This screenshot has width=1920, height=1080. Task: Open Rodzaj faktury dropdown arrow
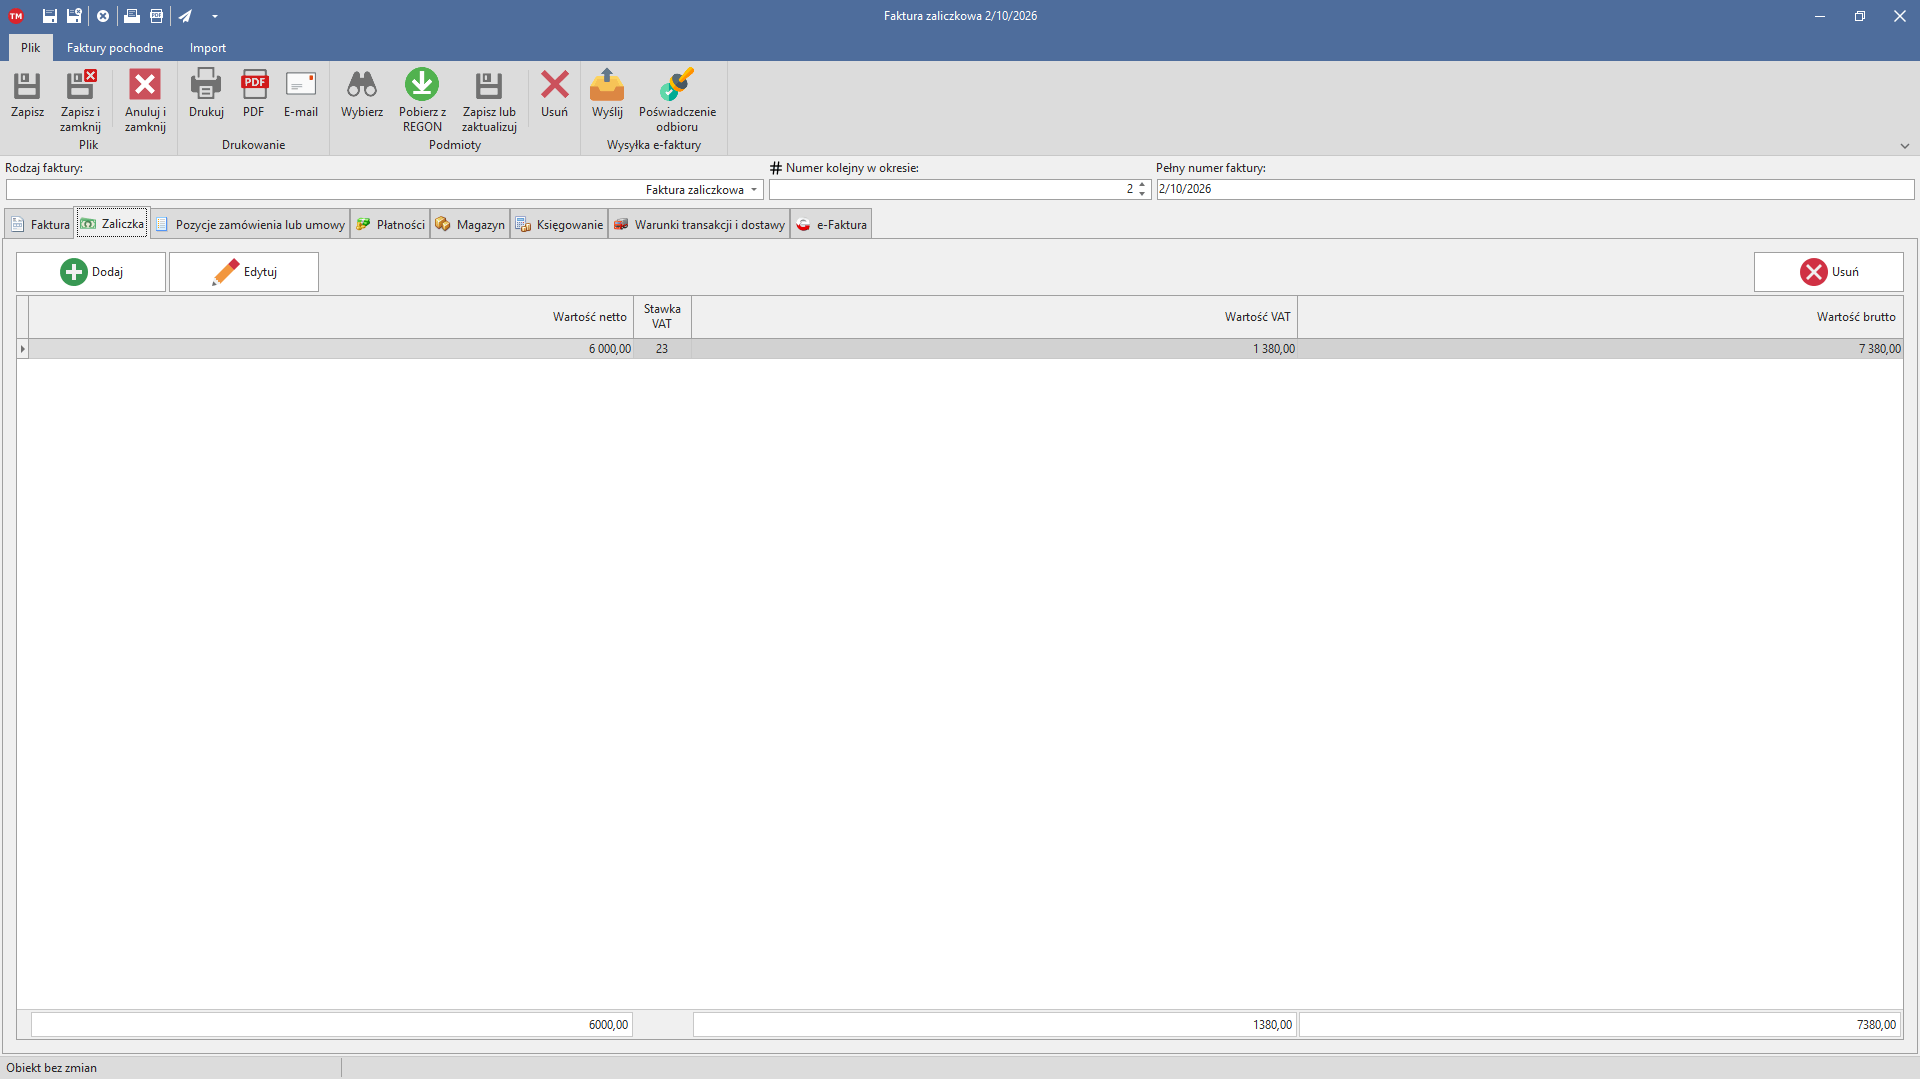click(x=754, y=190)
